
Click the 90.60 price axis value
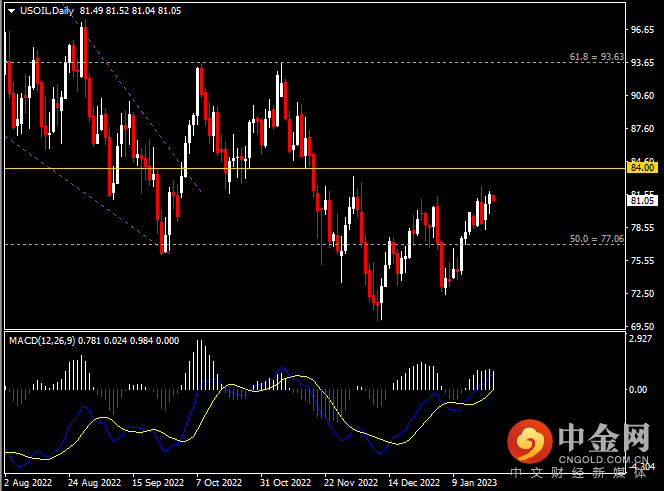pos(642,95)
